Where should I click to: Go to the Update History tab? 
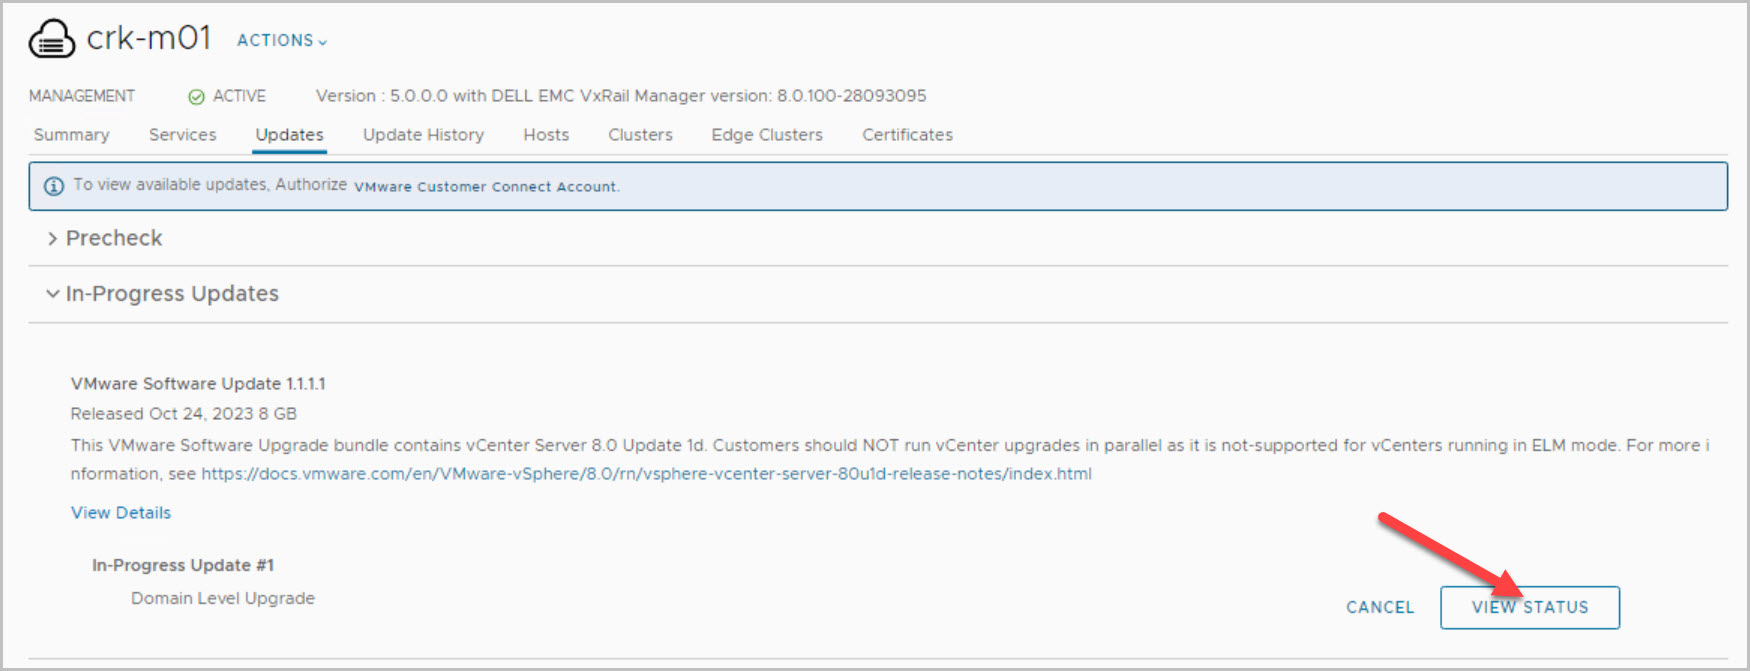click(x=423, y=135)
